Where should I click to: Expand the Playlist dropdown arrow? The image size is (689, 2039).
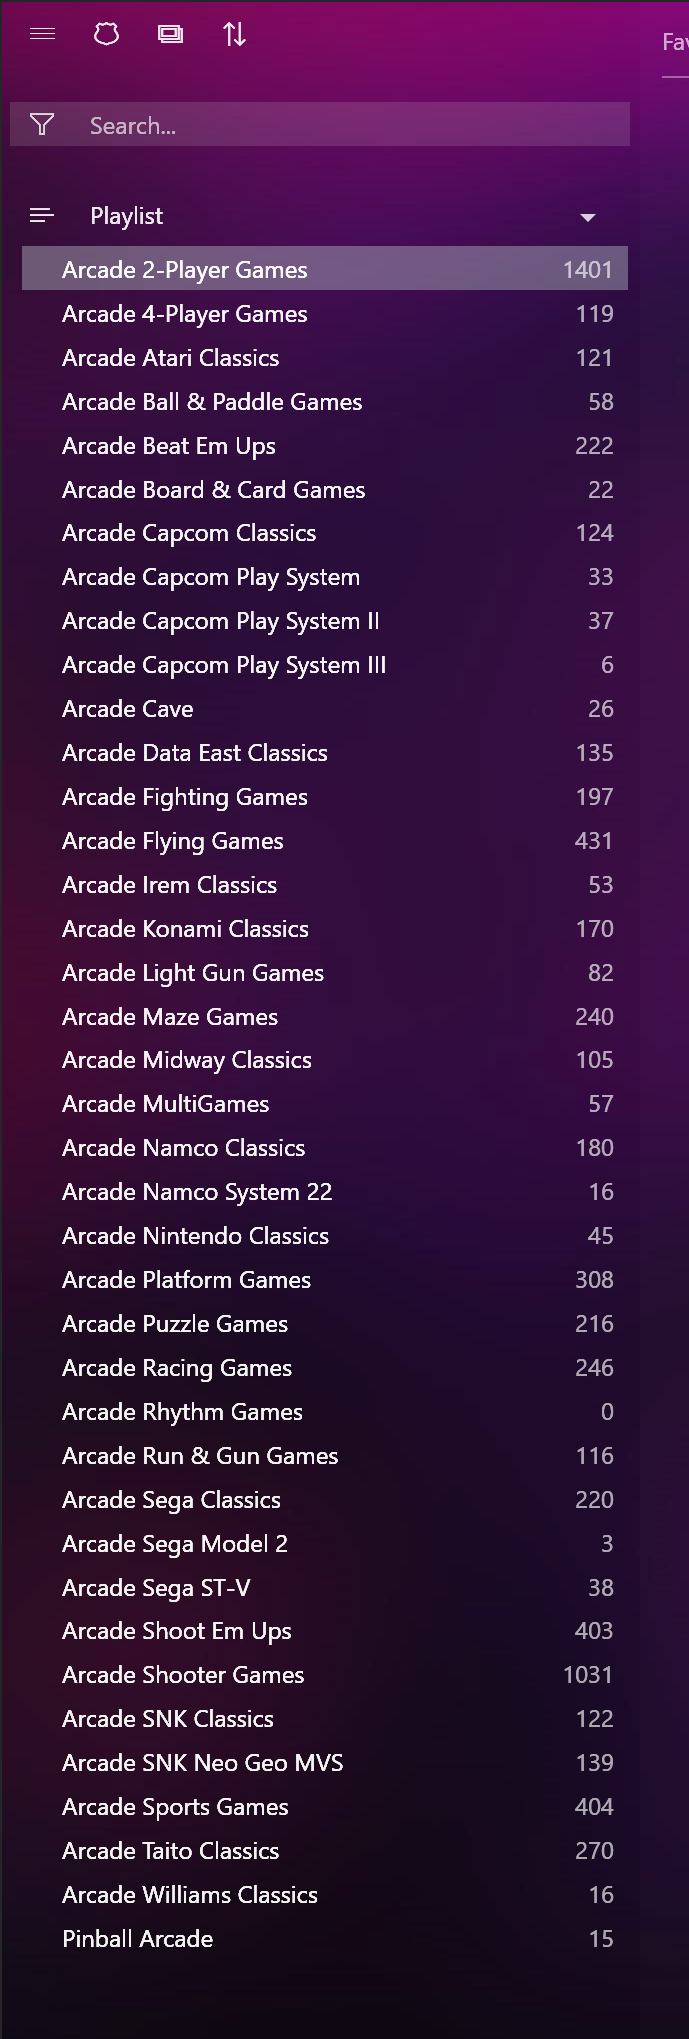[x=588, y=217]
